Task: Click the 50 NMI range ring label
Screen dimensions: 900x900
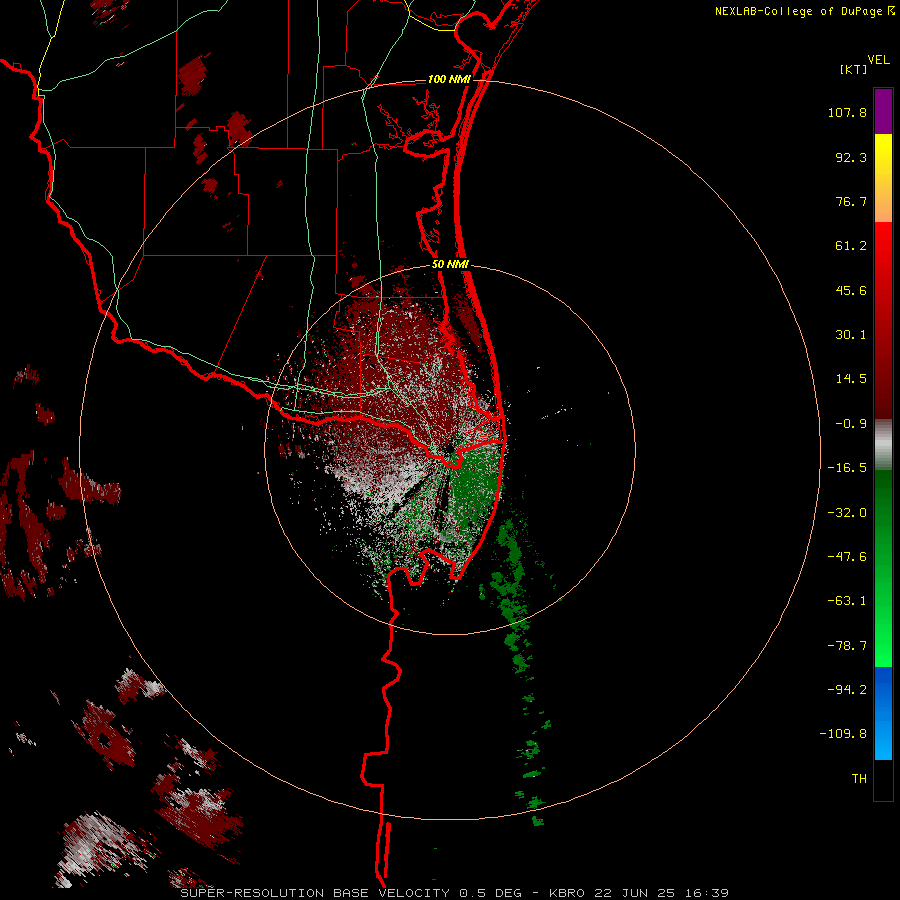Action: [450, 265]
